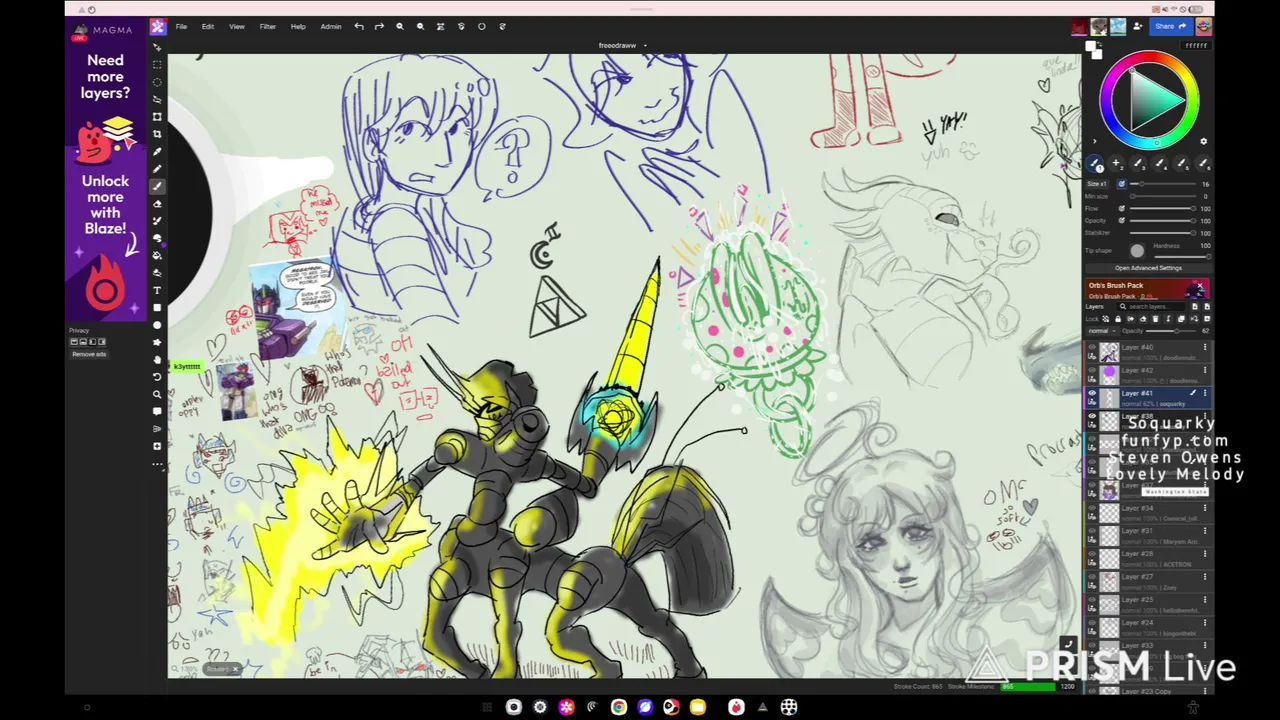The height and width of the screenshot is (720, 1280).
Task: Open options menu for Layer #28
Action: (x=1205, y=554)
